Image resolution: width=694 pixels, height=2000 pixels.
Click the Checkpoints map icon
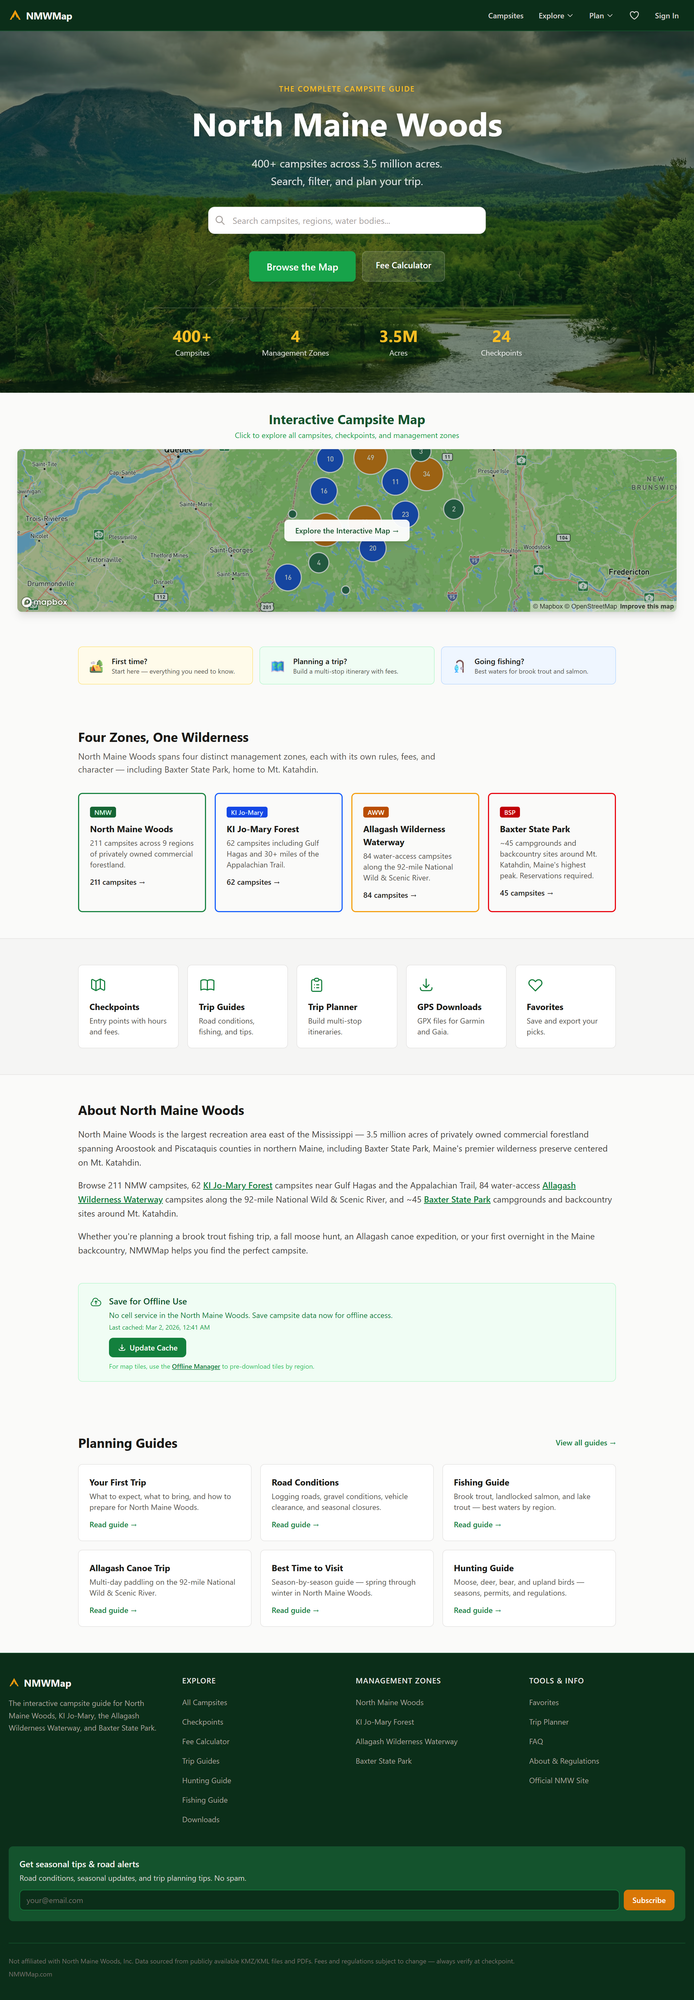[x=98, y=985]
